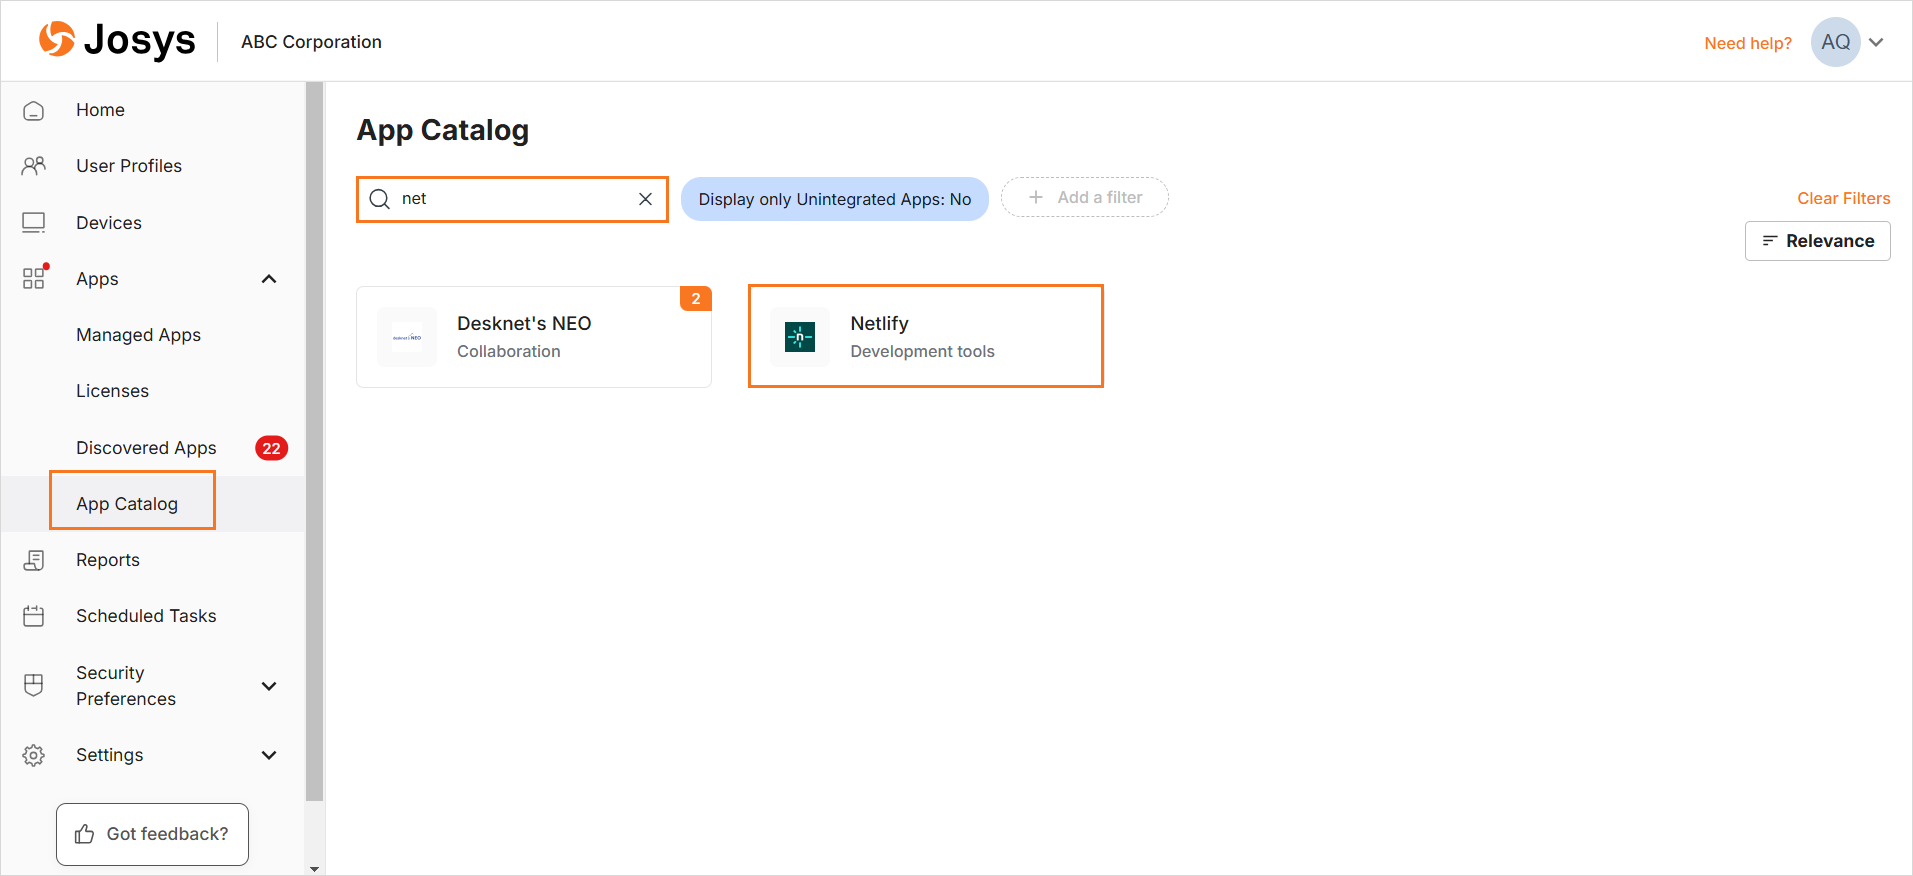Click the Josys logo
The width and height of the screenshot is (1913, 876).
117,40
